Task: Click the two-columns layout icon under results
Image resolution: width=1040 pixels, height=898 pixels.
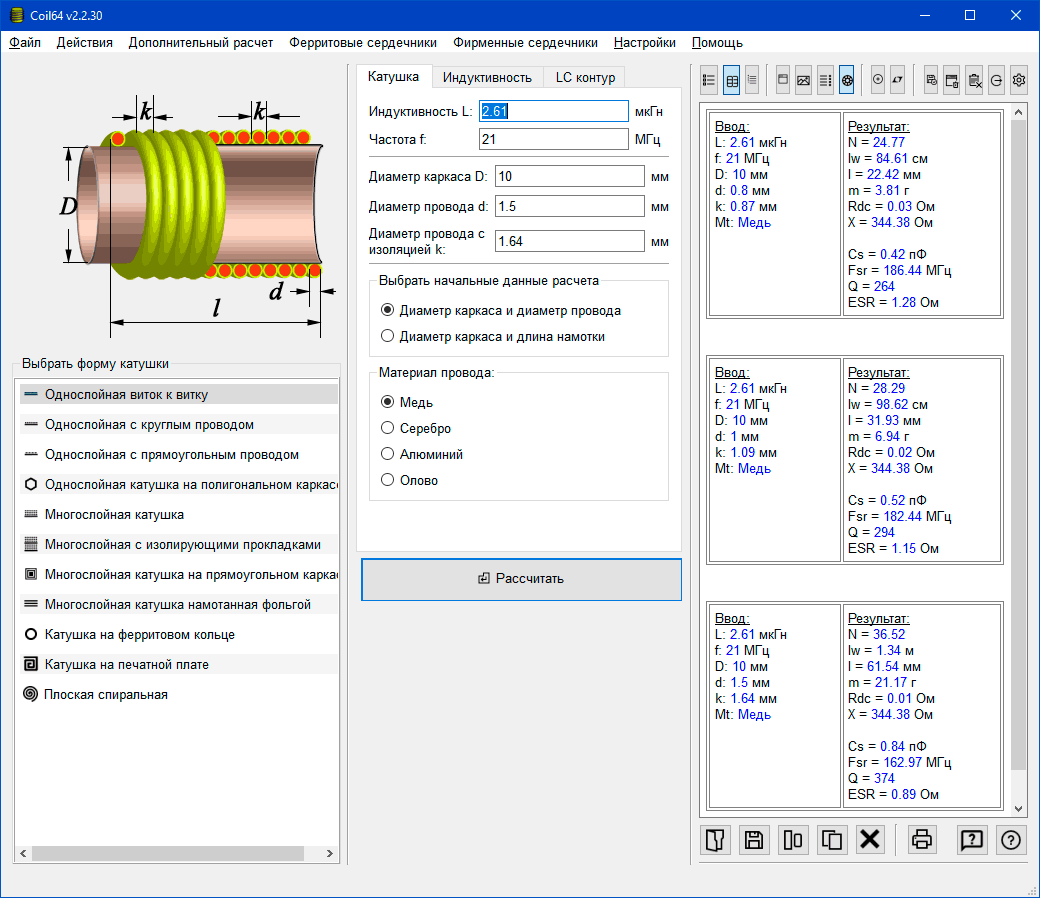Action: point(793,840)
